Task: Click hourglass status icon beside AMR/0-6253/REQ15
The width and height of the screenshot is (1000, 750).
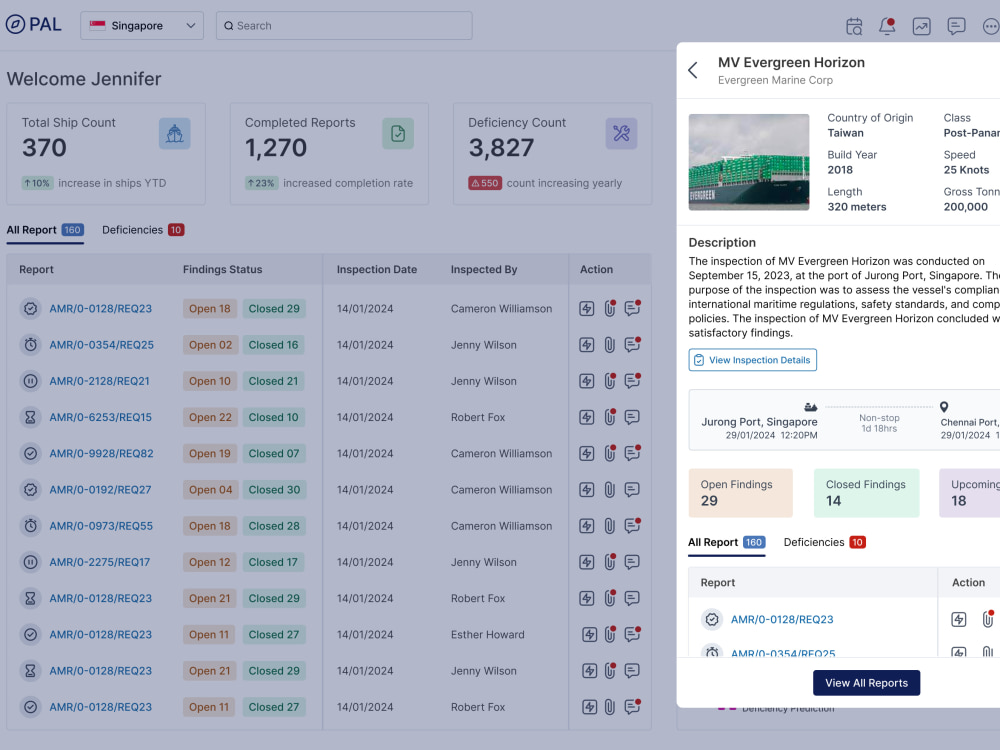Action: 30,417
